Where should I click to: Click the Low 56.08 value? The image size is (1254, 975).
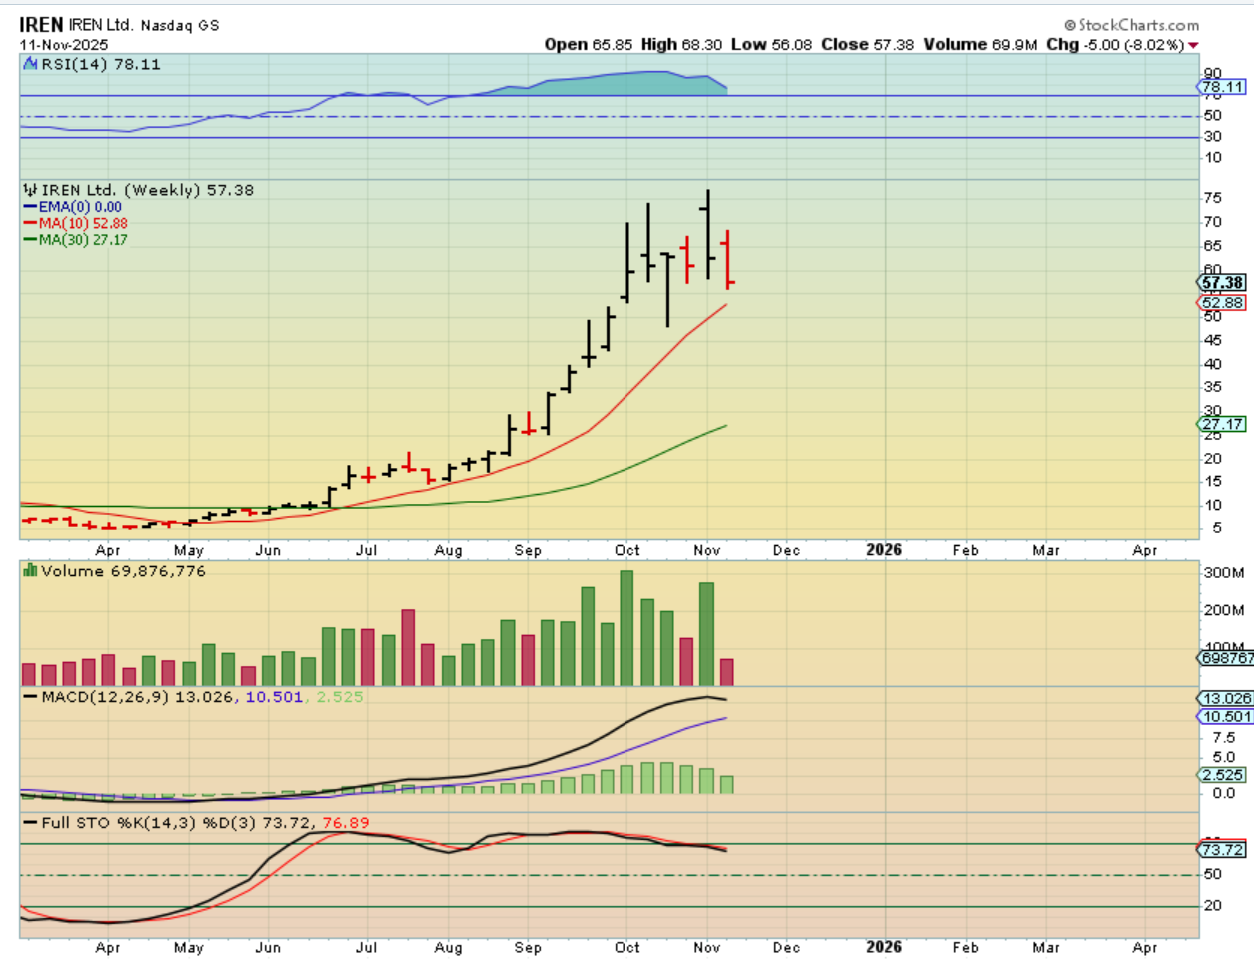(x=773, y=45)
